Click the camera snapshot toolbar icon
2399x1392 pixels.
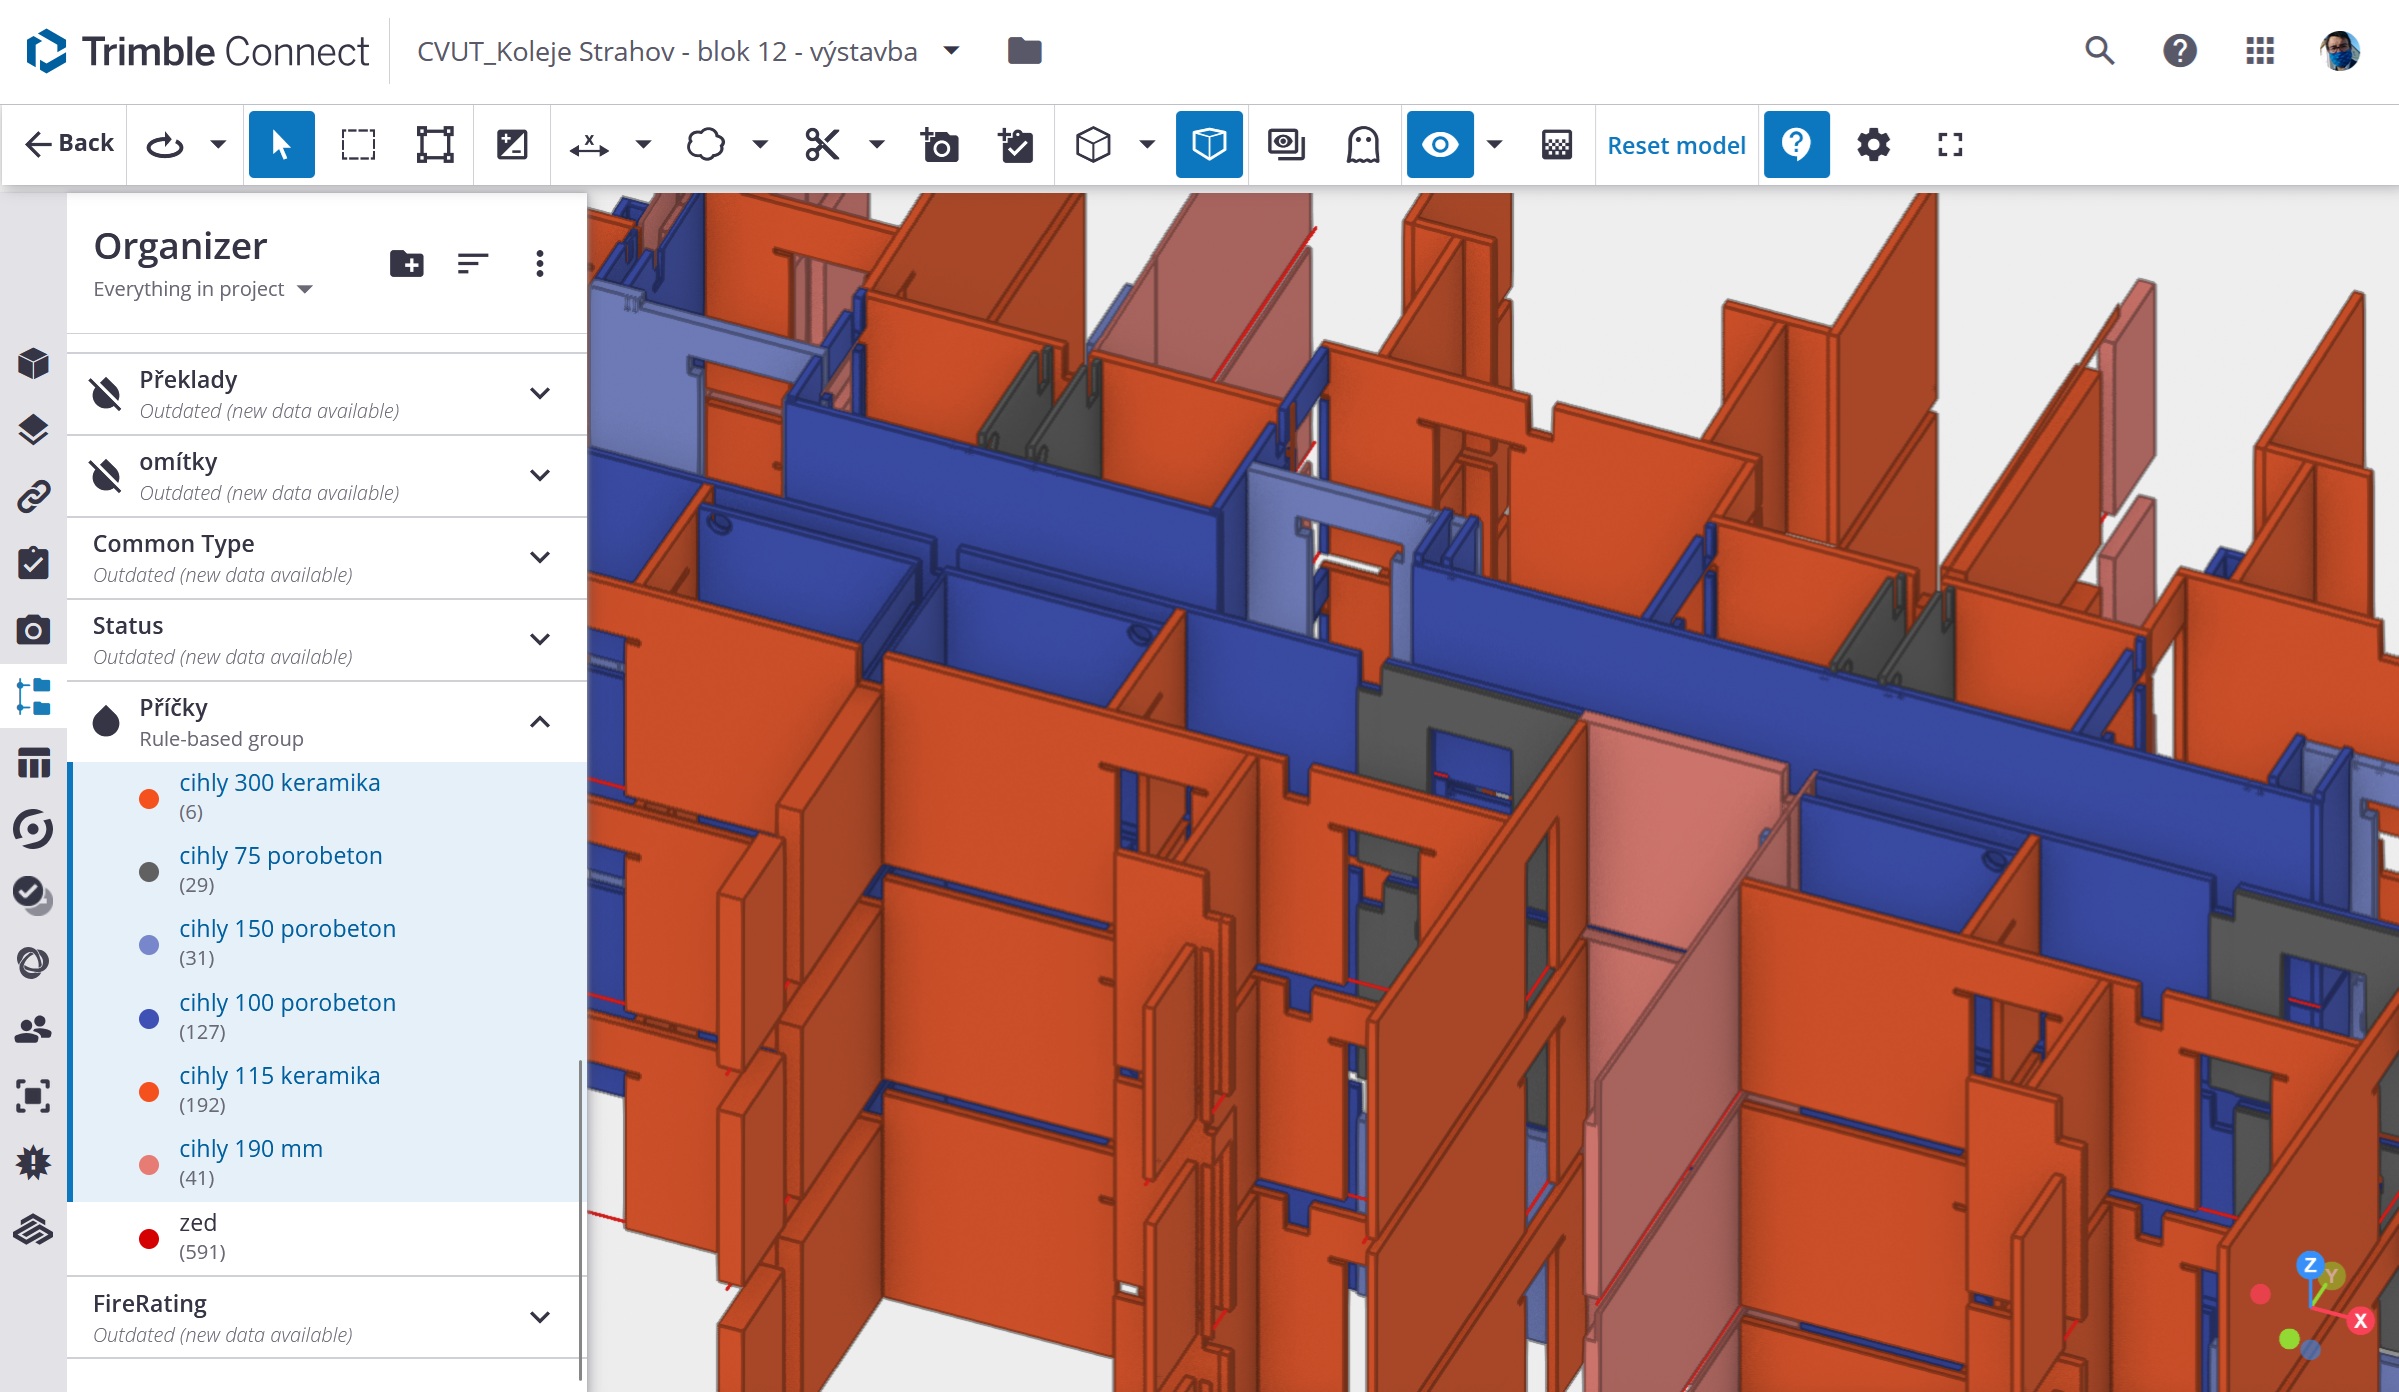(939, 145)
